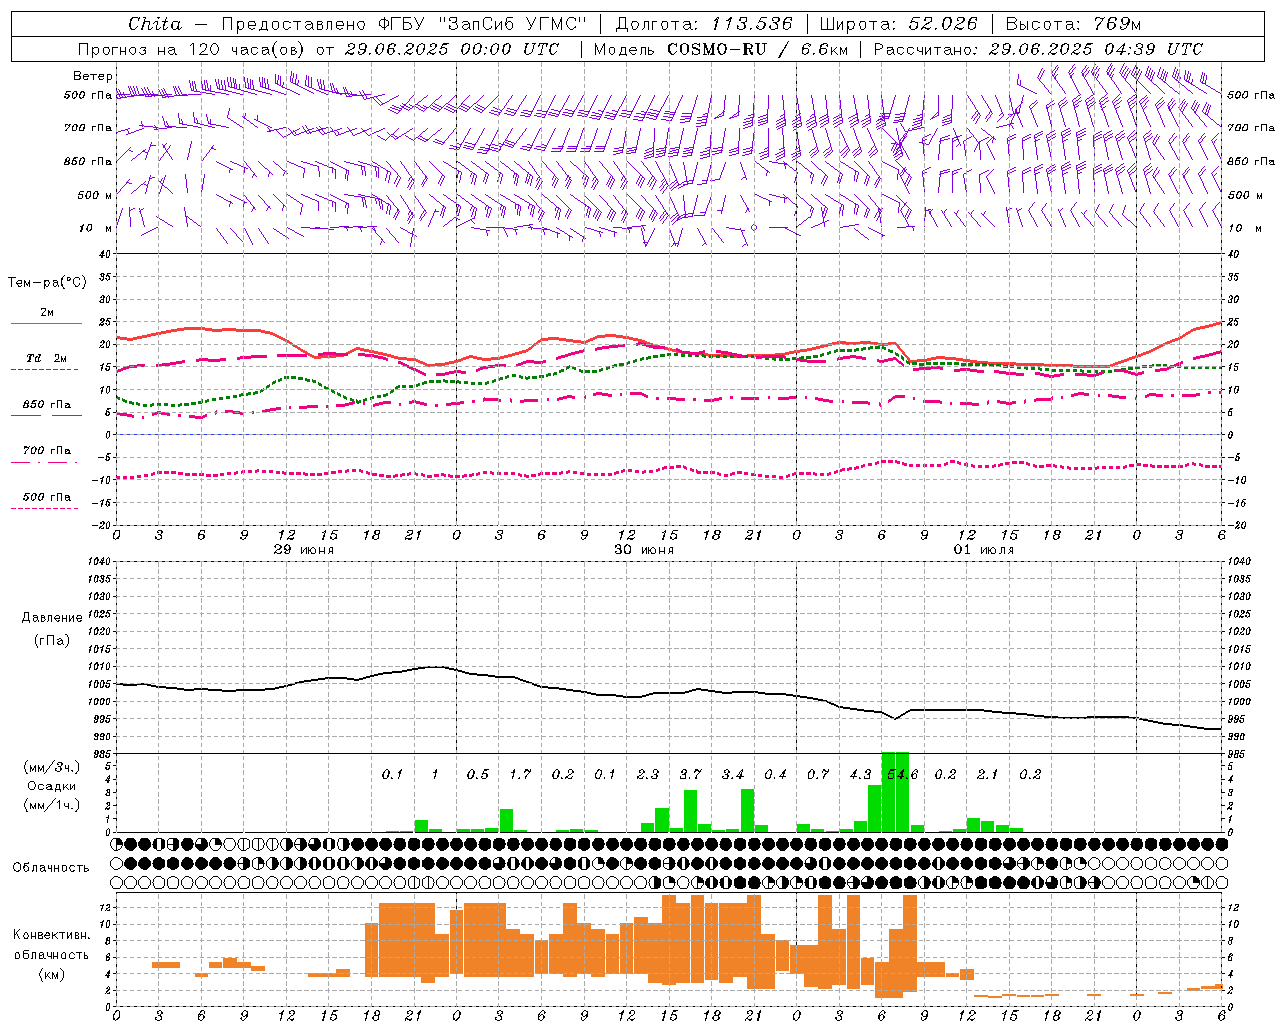Click the 29 июня date label
Image resolution: width=1280 pixels, height=1024 pixels.
[x=304, y=550]
